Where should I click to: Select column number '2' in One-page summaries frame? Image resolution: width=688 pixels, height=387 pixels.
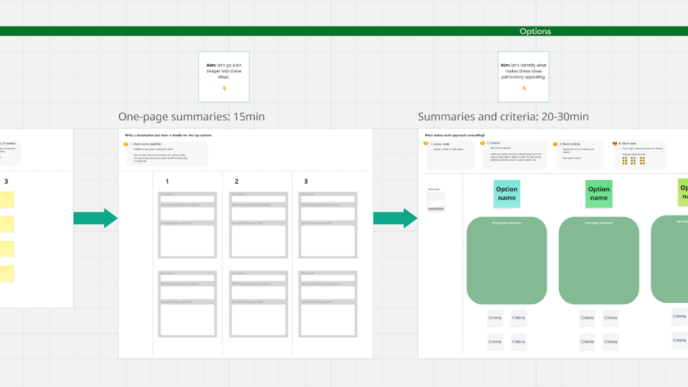coord(236,181)
